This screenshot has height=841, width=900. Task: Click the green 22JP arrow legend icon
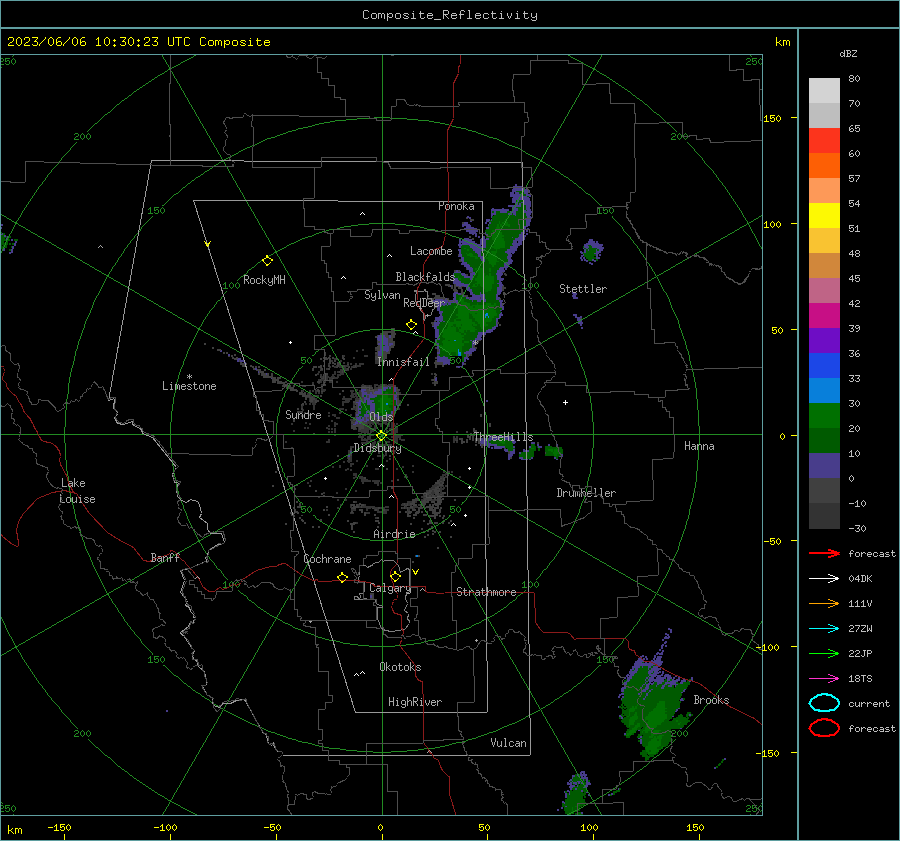[824, 653]
